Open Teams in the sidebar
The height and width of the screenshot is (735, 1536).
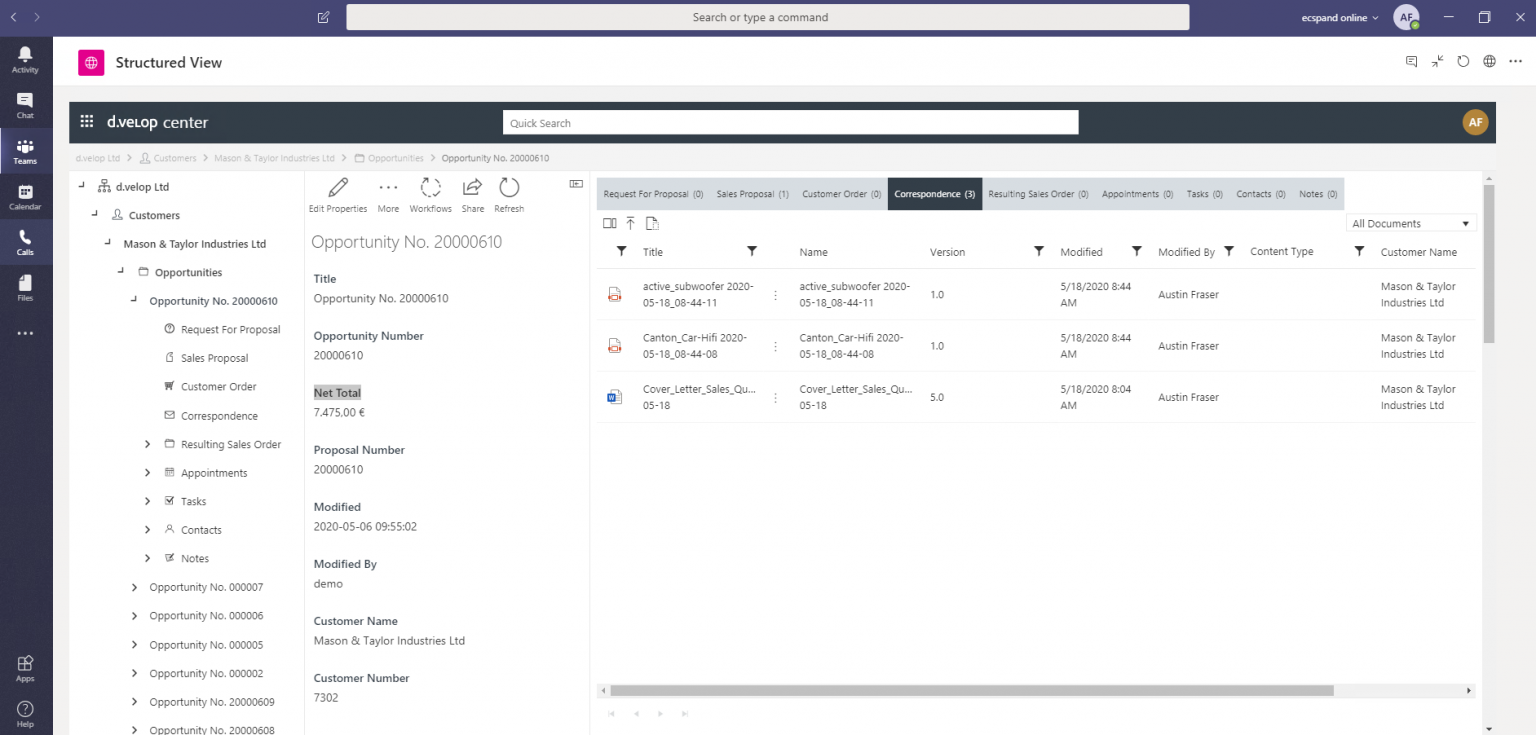pos(25,151)
